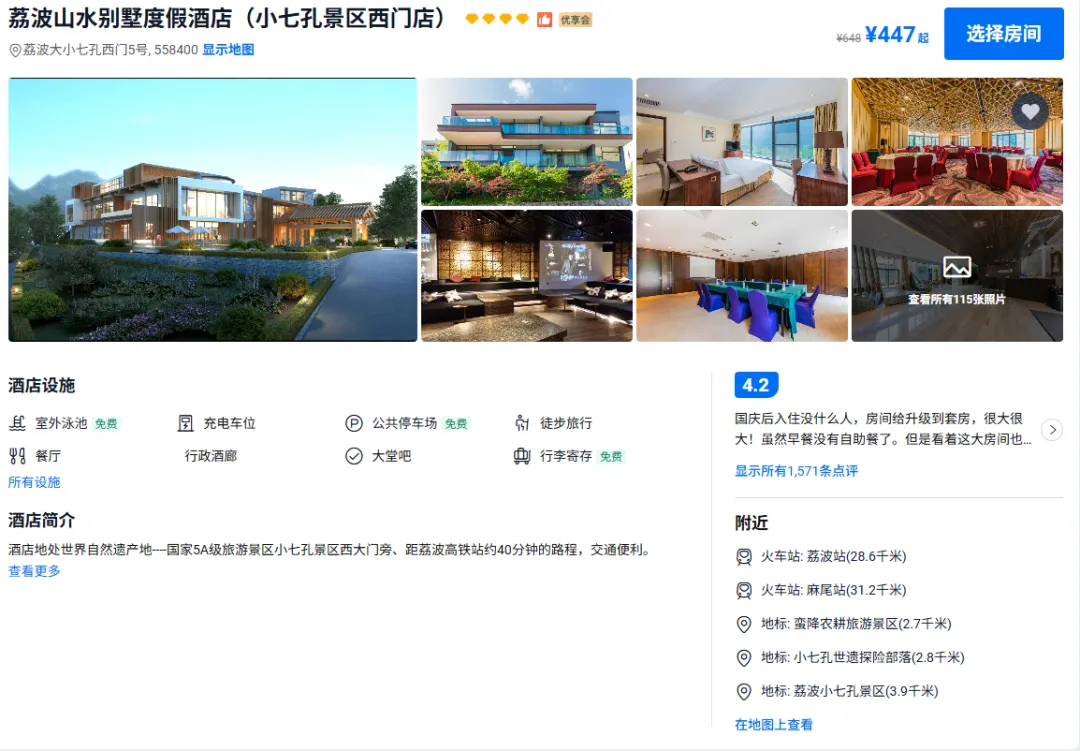
Task: Click the train icon beside 荔波站
Action: click(744, 557)
